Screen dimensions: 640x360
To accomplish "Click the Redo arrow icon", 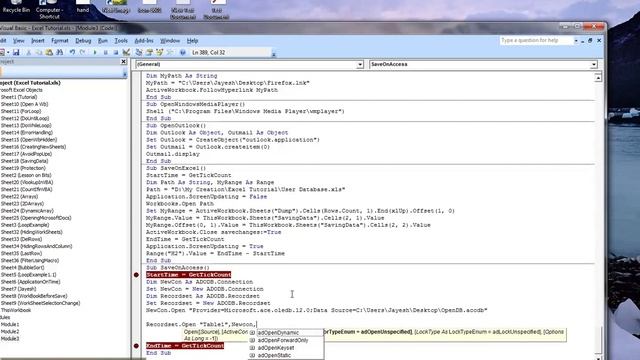I will tap(83, 52).
